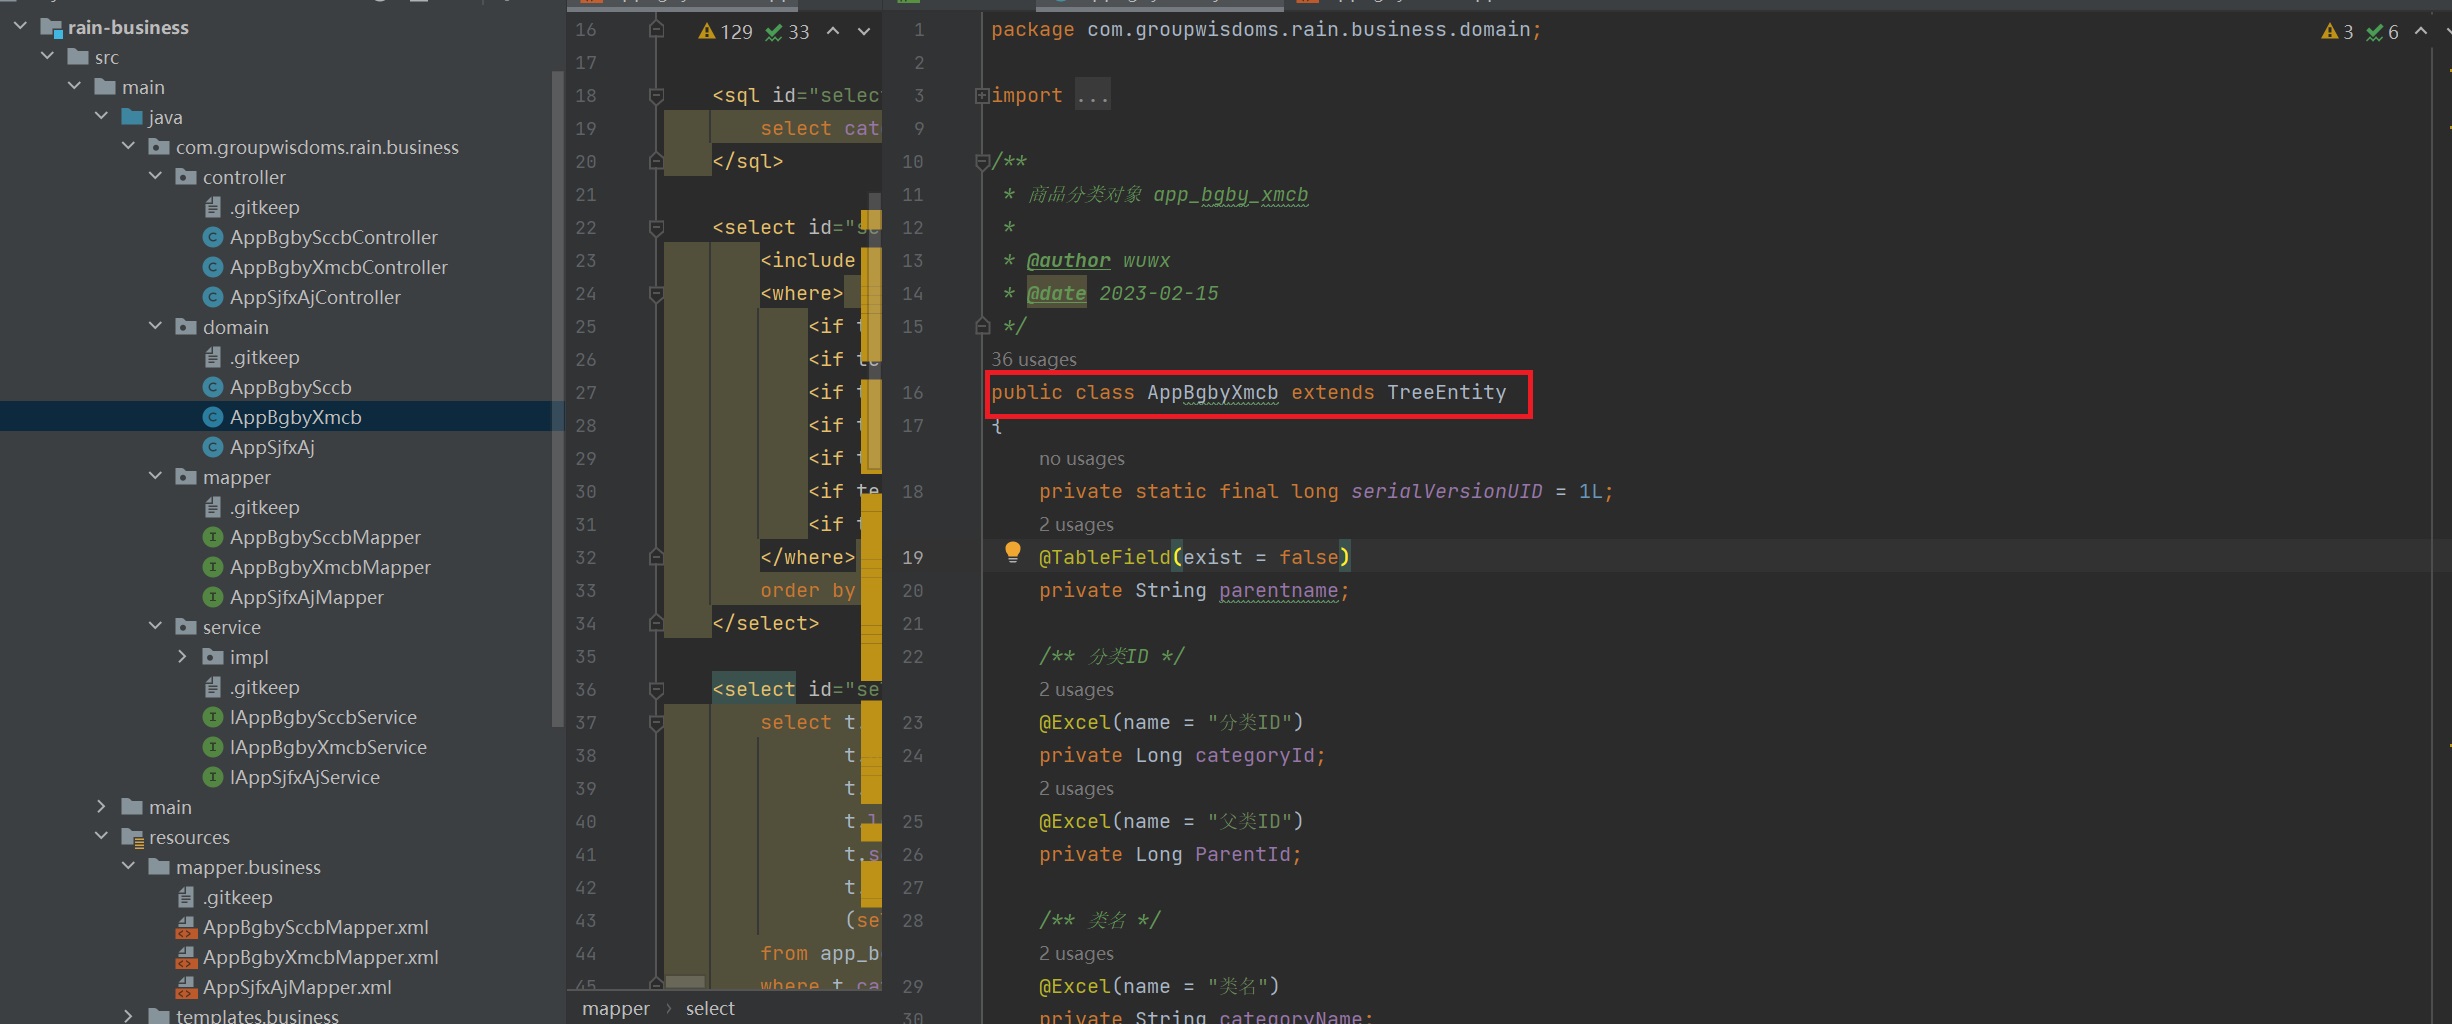This screenshot has width=2452, height=1024.
Task: Fold the sql element at XML line 18
Action: pos(656,96)
